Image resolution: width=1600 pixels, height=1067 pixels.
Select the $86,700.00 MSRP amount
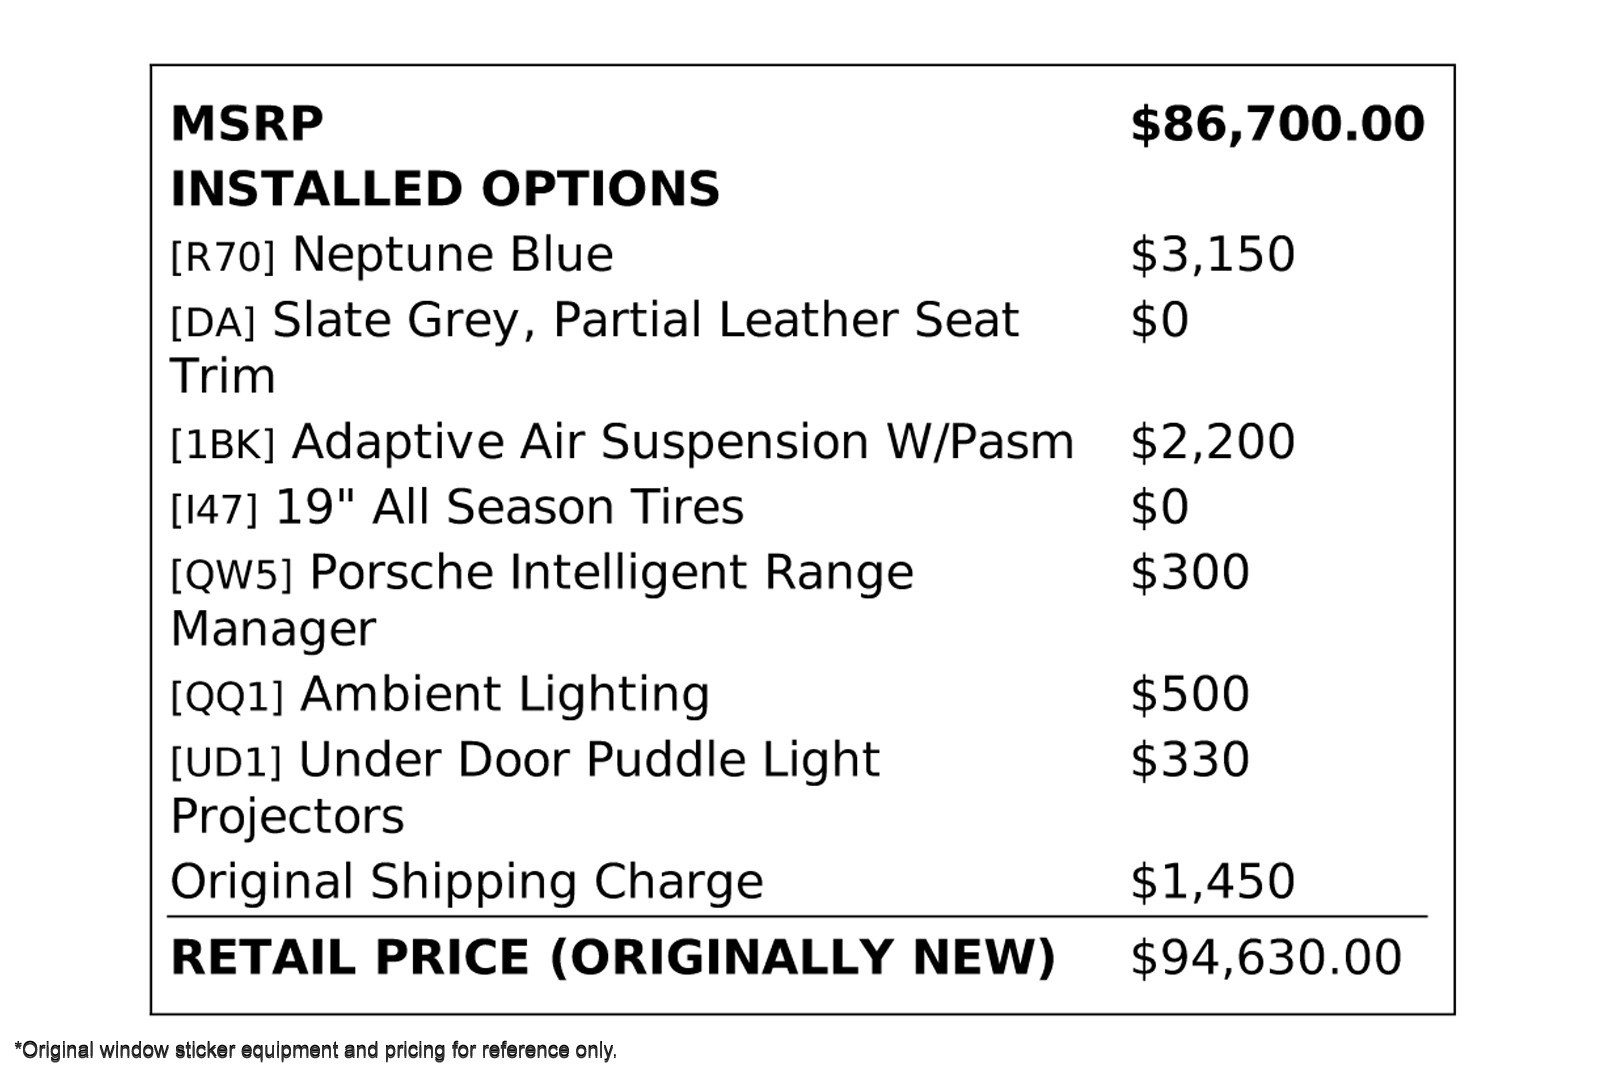[1277, 124]
